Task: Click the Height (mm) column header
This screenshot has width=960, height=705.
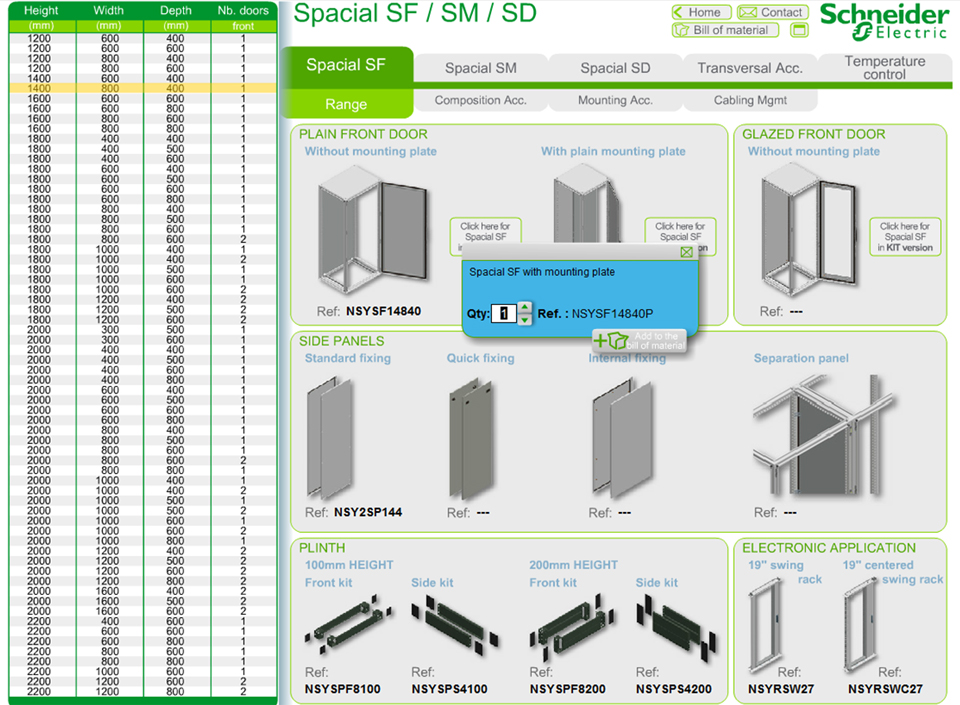Action: point(42,18)
